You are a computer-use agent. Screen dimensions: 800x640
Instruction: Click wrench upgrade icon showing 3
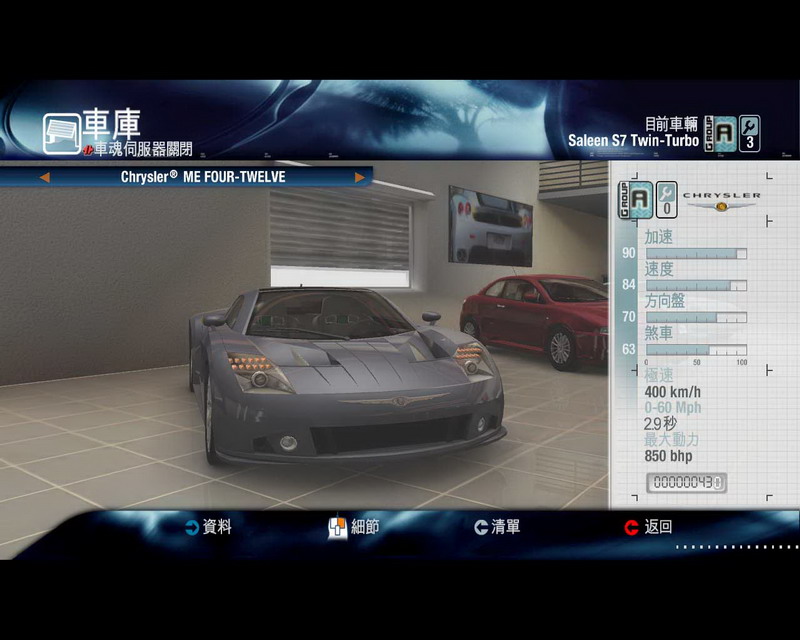click(x=749, y=133)
